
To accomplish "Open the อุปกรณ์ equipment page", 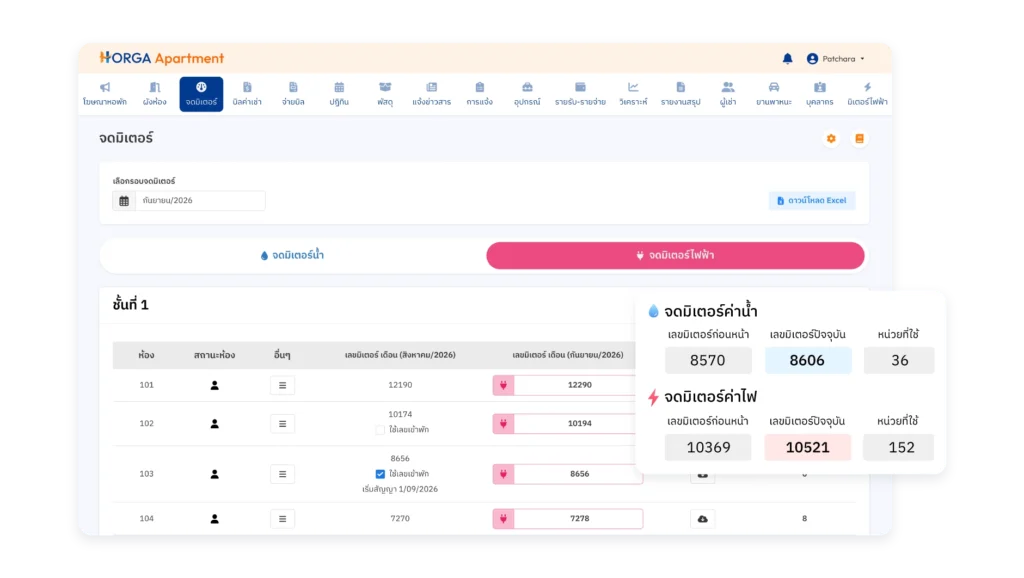I will (x=527, y=94).
